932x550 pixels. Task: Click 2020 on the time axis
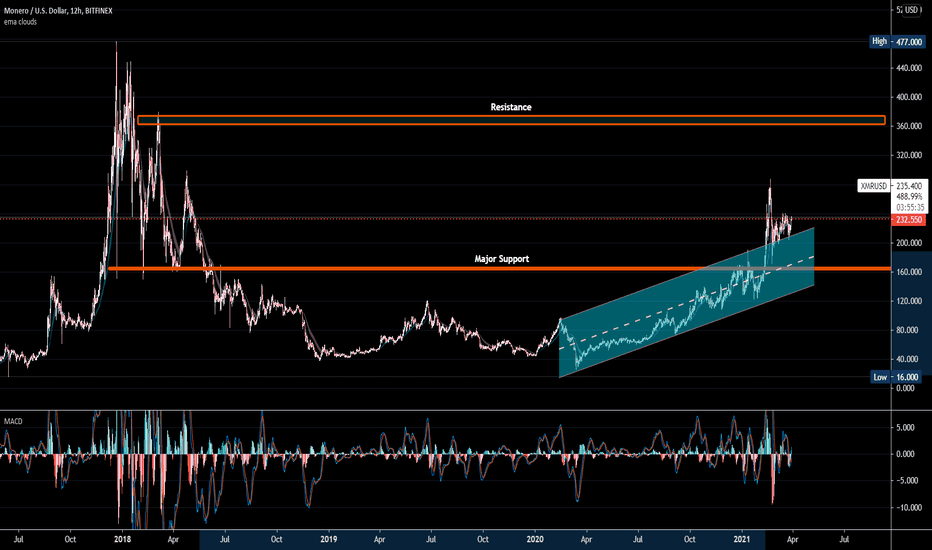coord(535,539)
